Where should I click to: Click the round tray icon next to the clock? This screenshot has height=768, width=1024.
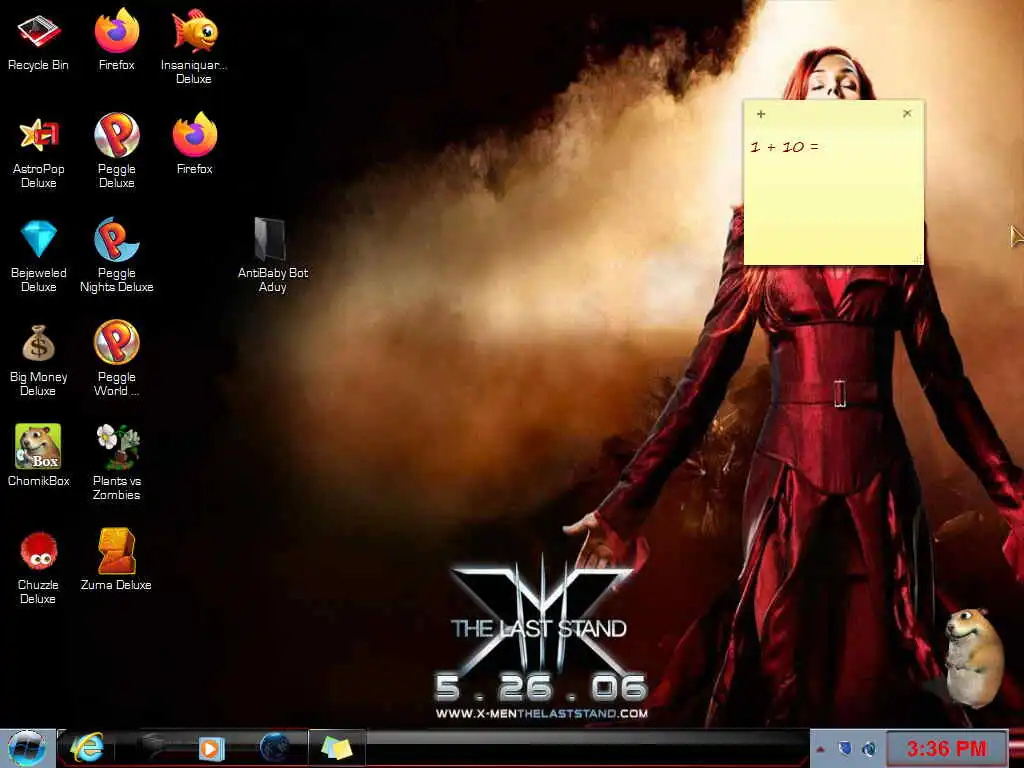869,749
